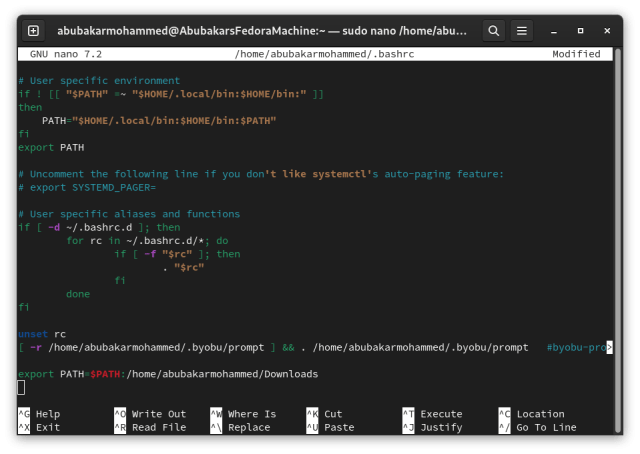Click the 'if [ -f "$rc" ]; then' line
Image resolution: width=640 pixels, height=454 pixels.
(x=177, y=254)
